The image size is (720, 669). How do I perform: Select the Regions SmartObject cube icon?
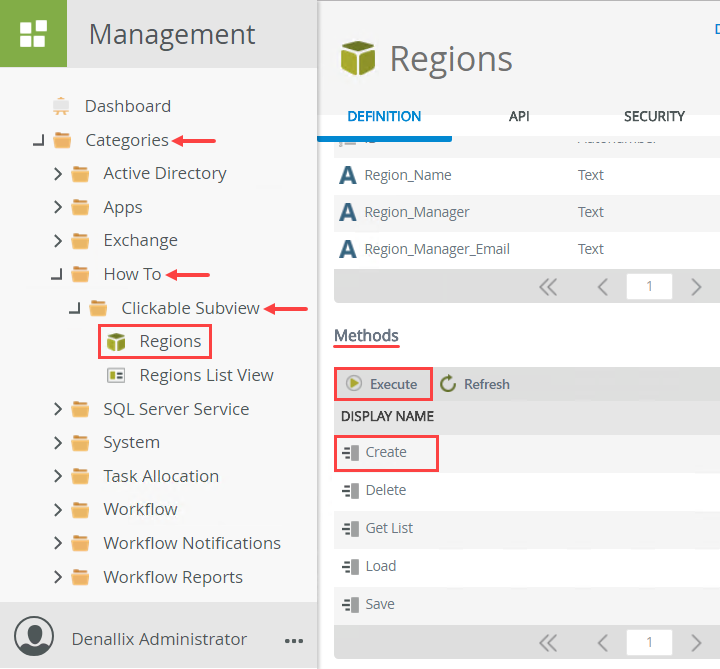(x=116, y=342)
